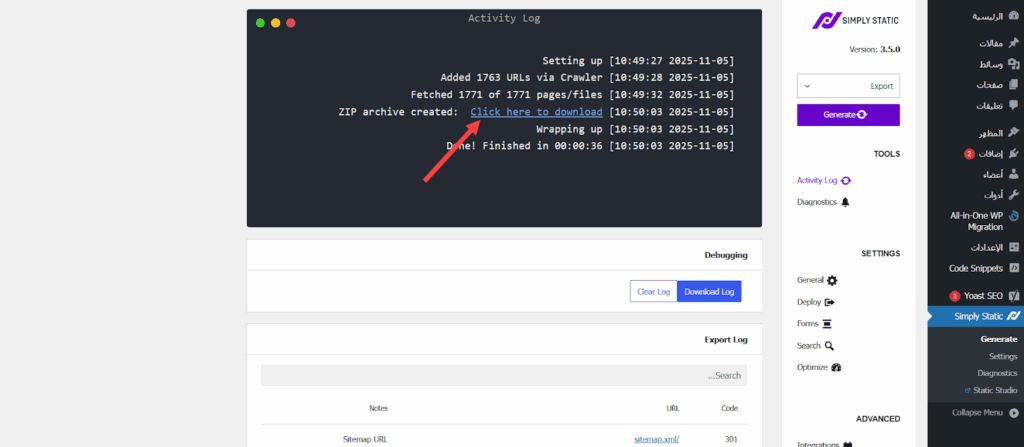The width and height of the screenshot is (1024, 447).
Task: Open the Export dropdown selector
Action: tap(848, 86)
